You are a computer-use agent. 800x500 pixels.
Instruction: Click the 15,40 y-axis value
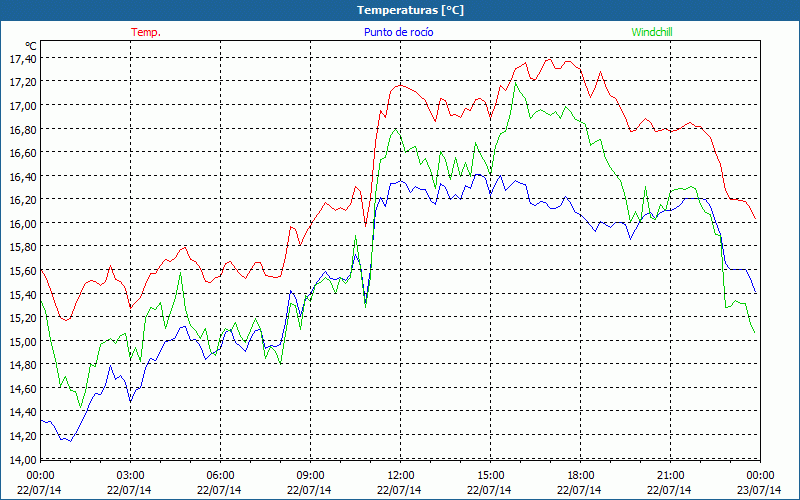point(23,294)
